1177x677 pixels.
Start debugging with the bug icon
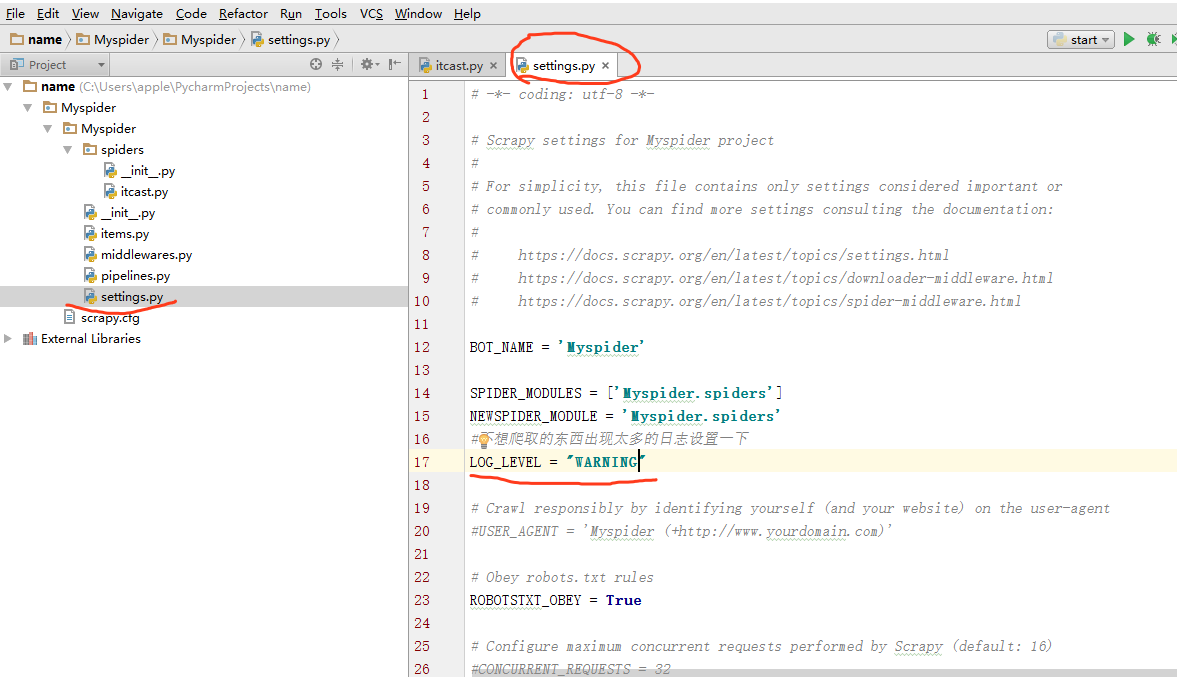(x=1154, y=39)
